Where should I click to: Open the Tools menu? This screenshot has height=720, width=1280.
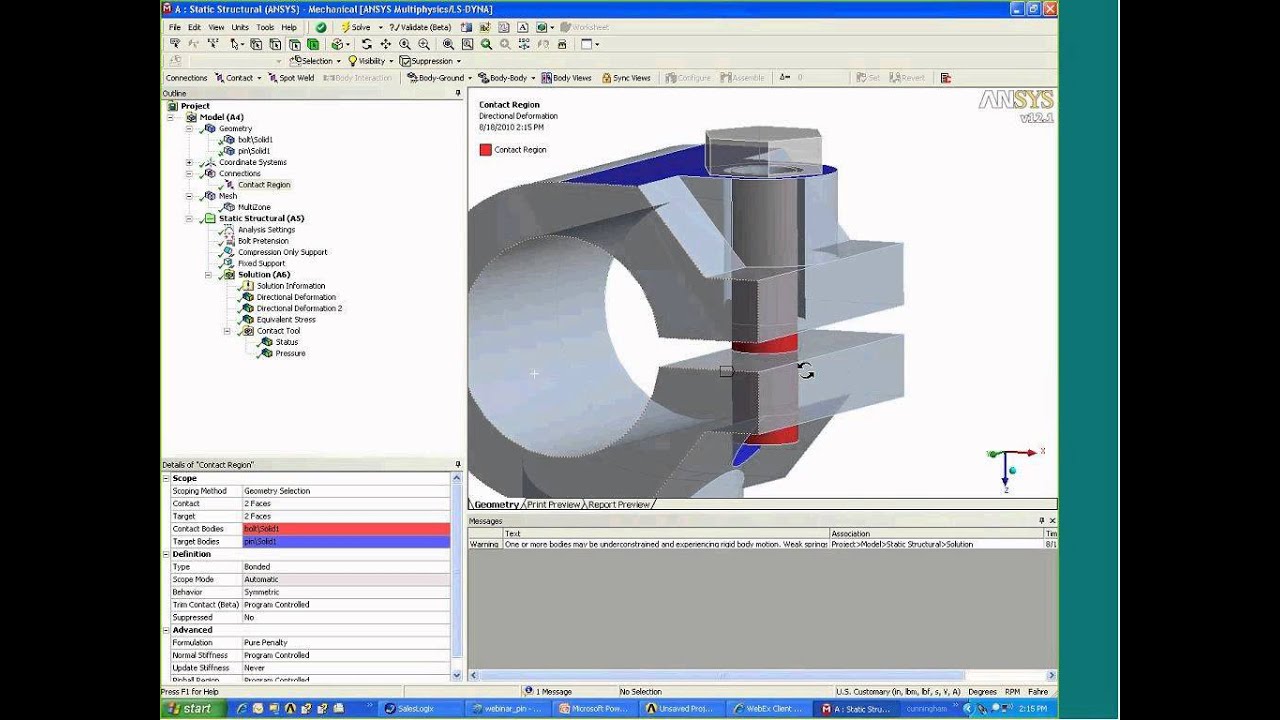[x=265, y=27]
